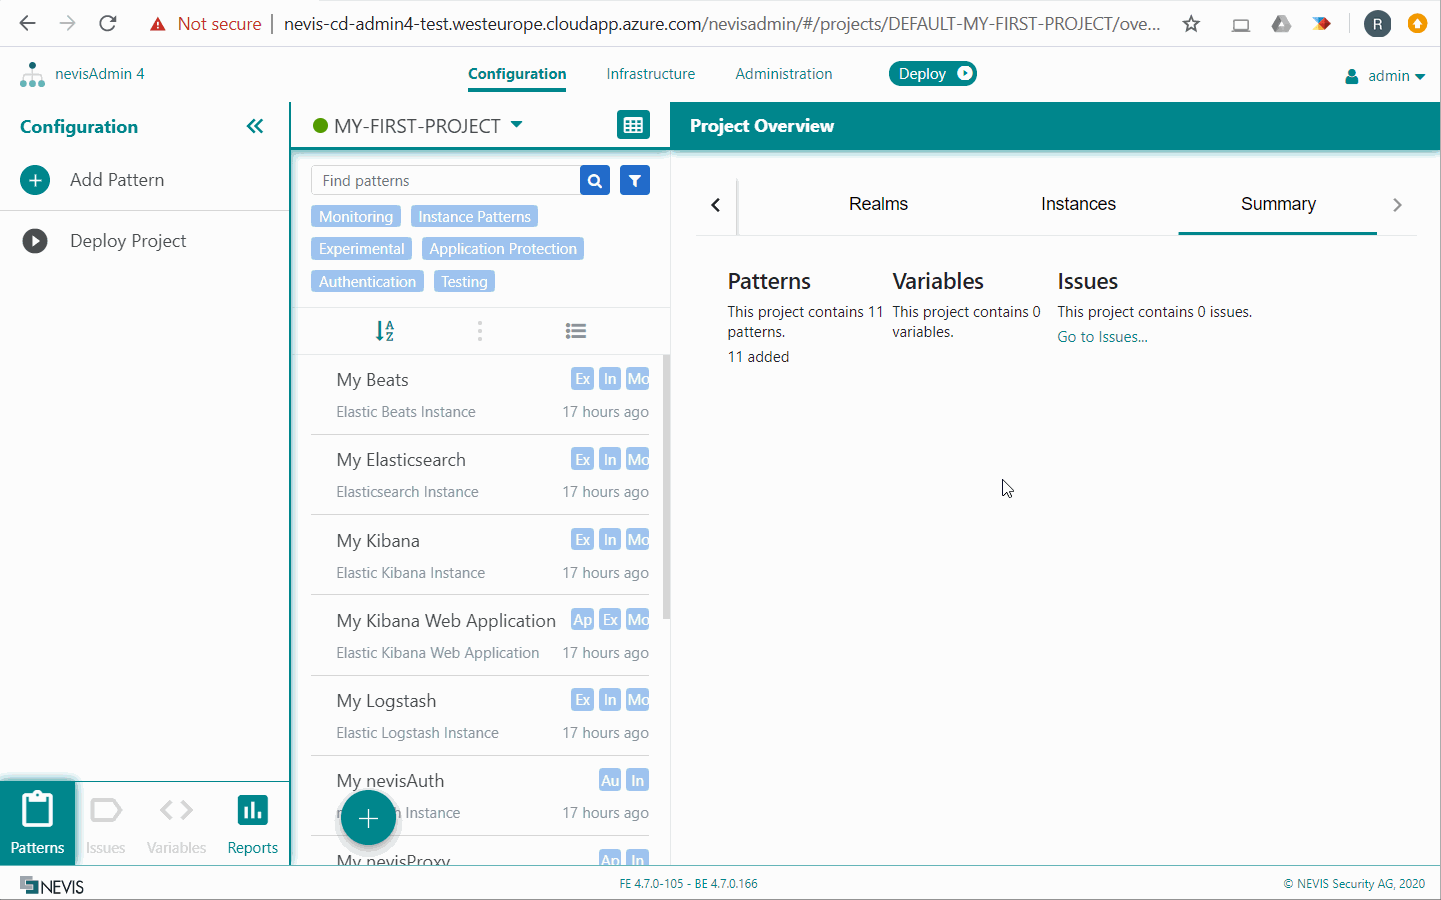Screen dimensions: 1441x900
Task: Open the grid table view icon
Action: [633, 125]
